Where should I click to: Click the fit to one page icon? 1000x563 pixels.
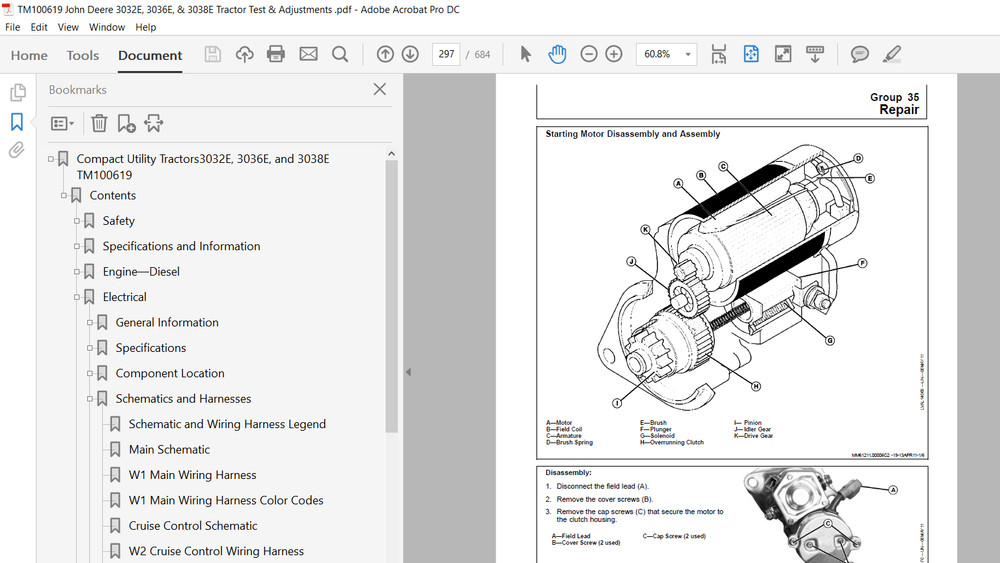click(751, 54)
